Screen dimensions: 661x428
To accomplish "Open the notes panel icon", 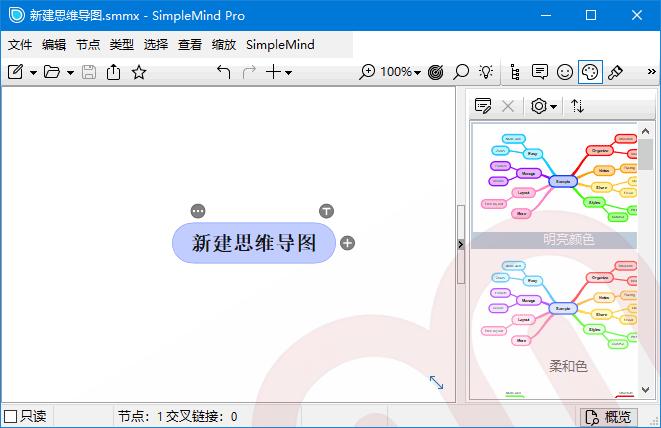I will coord(540,72).
